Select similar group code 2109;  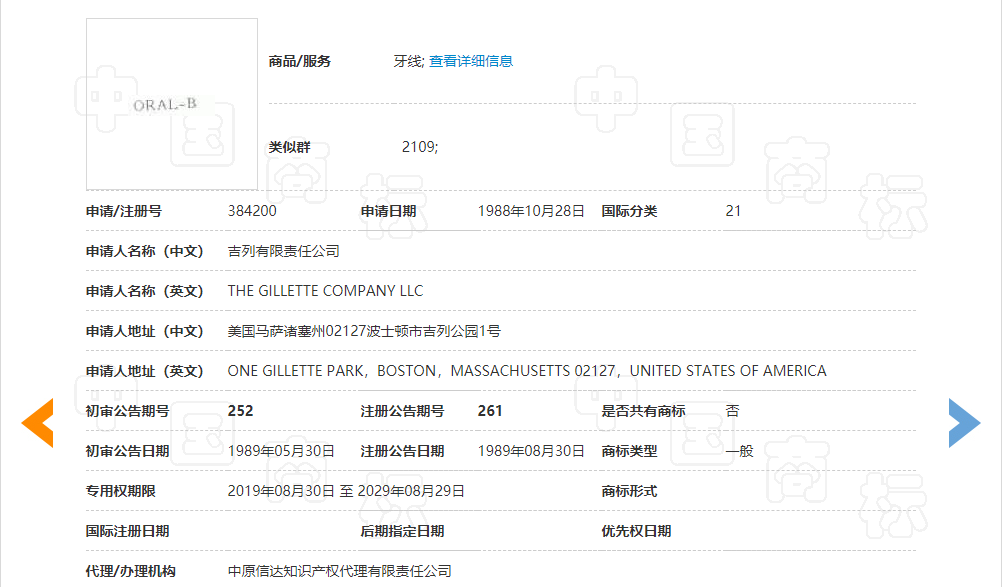420,147
